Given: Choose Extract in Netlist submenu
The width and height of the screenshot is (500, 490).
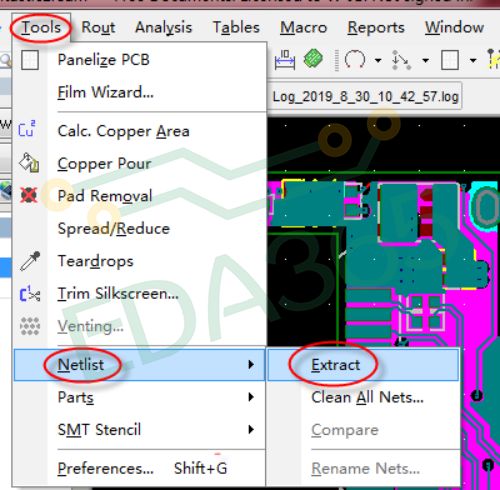Looking at the screenshot, I should (363, 365).
